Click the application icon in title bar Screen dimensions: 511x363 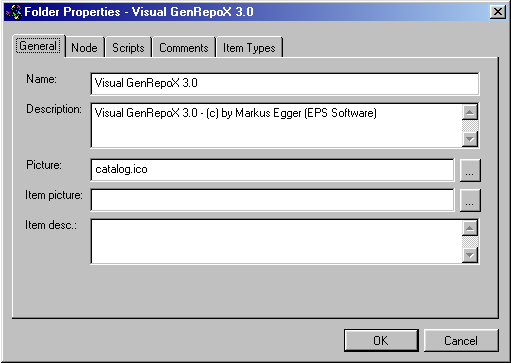14,12
